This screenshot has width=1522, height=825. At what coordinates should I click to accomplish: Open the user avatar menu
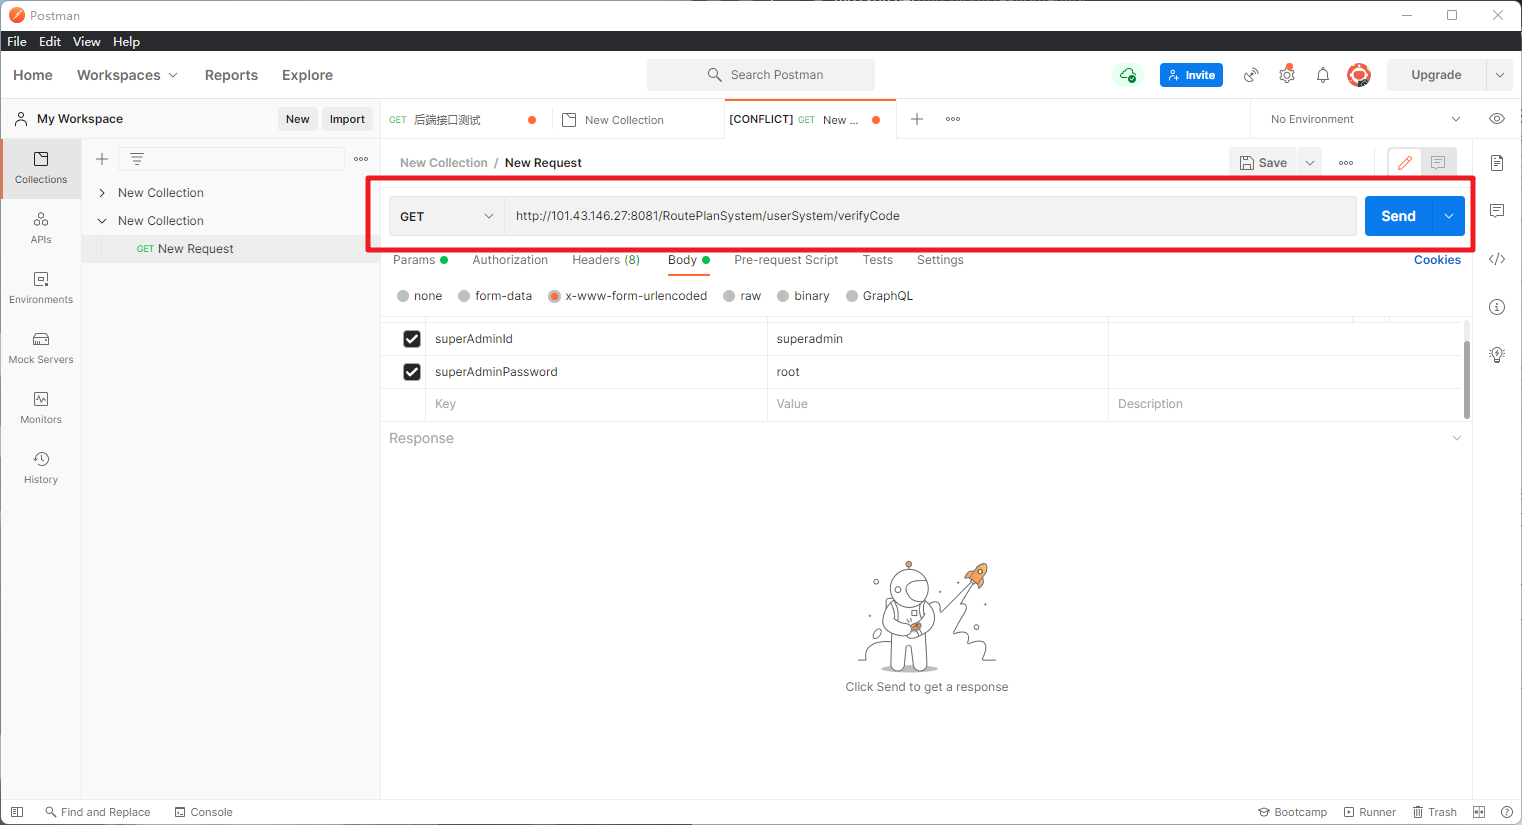pyautogui.click(x=1358, y=75)
